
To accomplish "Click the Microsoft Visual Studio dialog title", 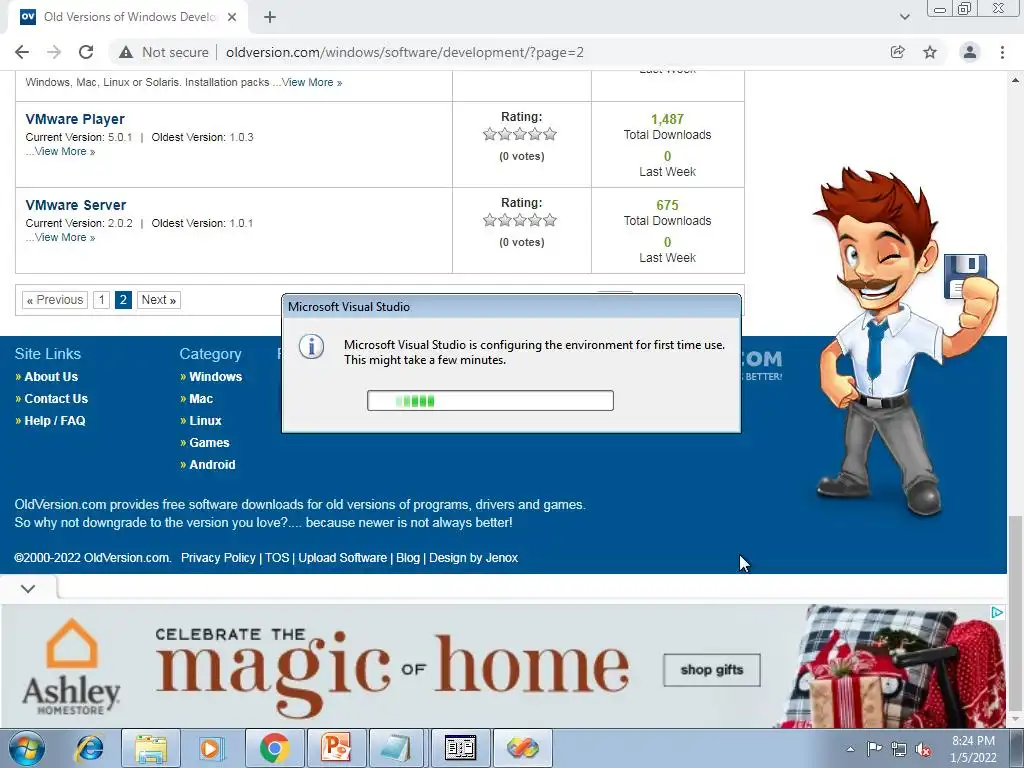I will point(349,307).
